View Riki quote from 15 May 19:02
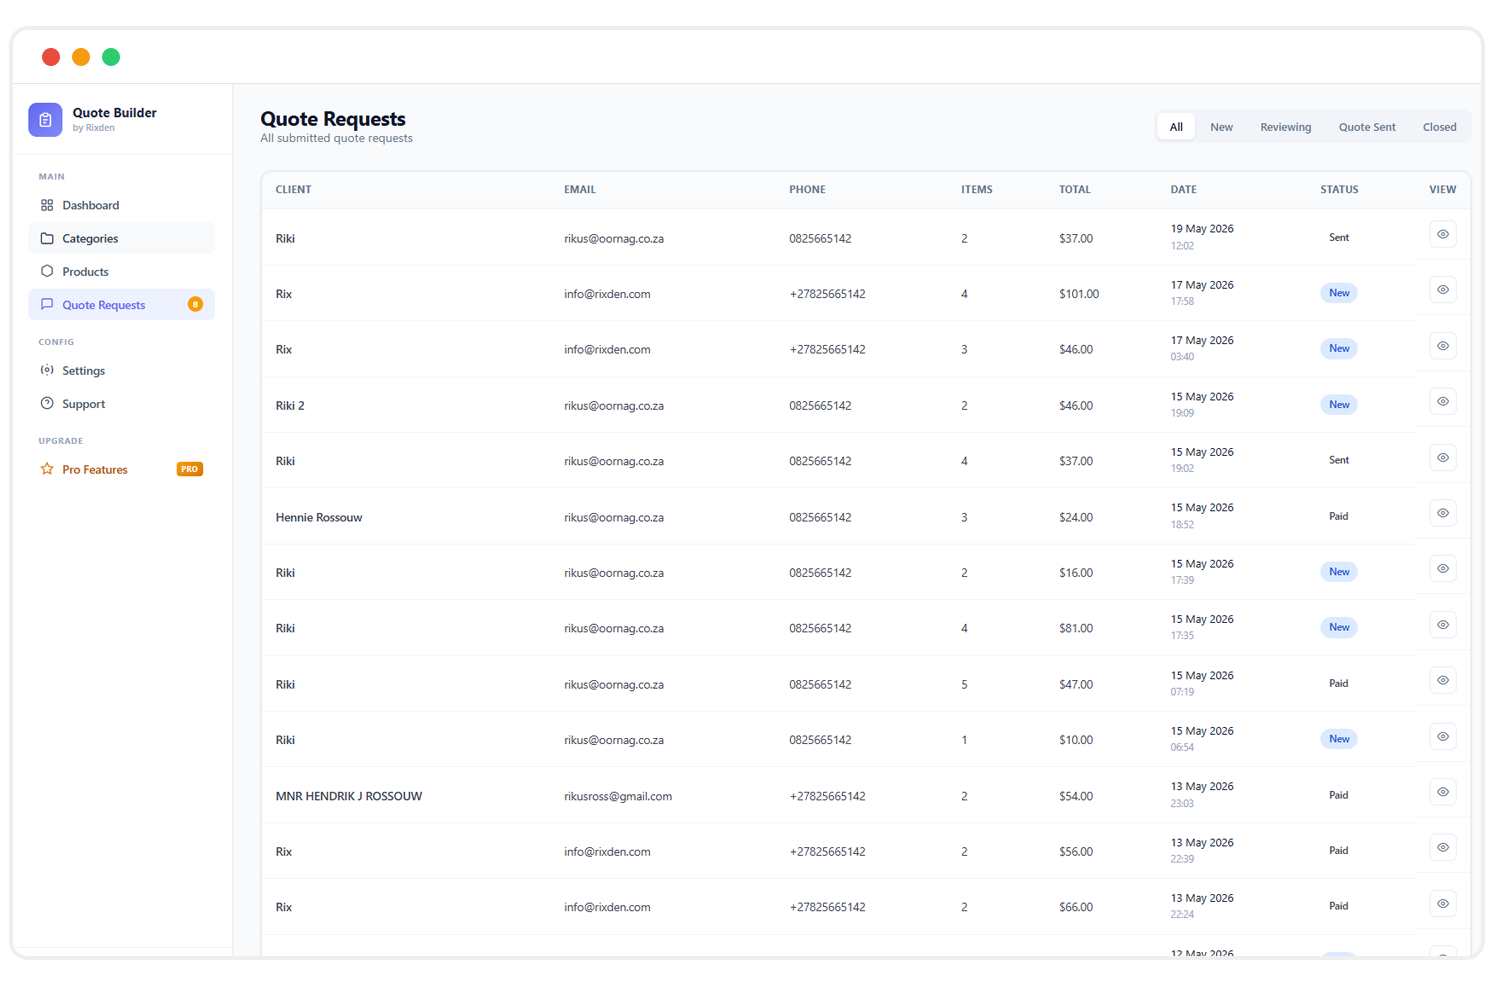 [1442, 457]
